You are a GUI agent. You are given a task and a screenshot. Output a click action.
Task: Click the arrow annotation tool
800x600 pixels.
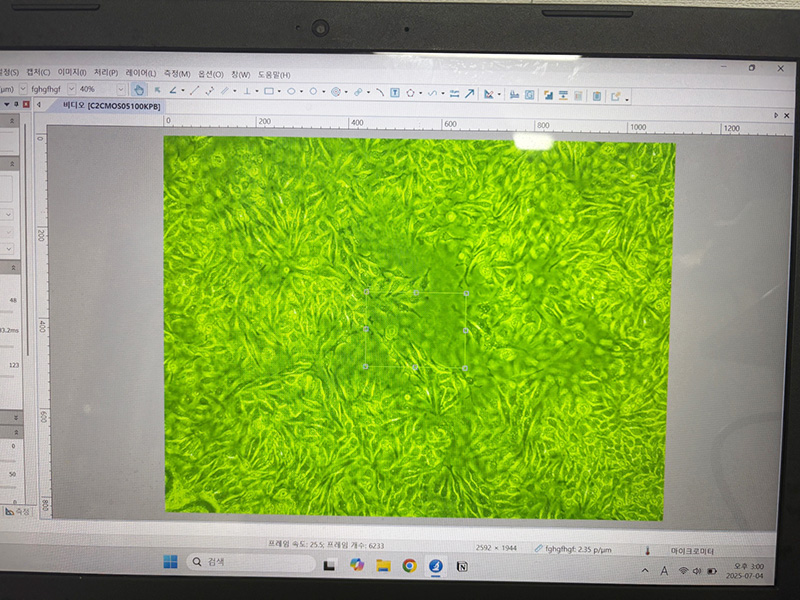click(x=469, y=93)
